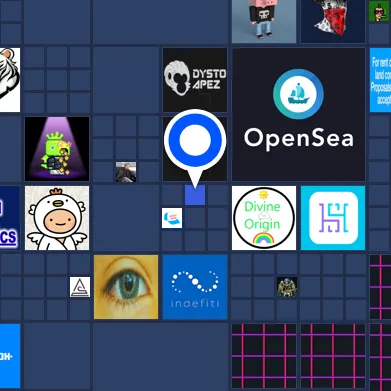Image resolution: width=391 pixels, height=391 pixels.
Task: Click the small photo of person tile
Action: point(126,172)
